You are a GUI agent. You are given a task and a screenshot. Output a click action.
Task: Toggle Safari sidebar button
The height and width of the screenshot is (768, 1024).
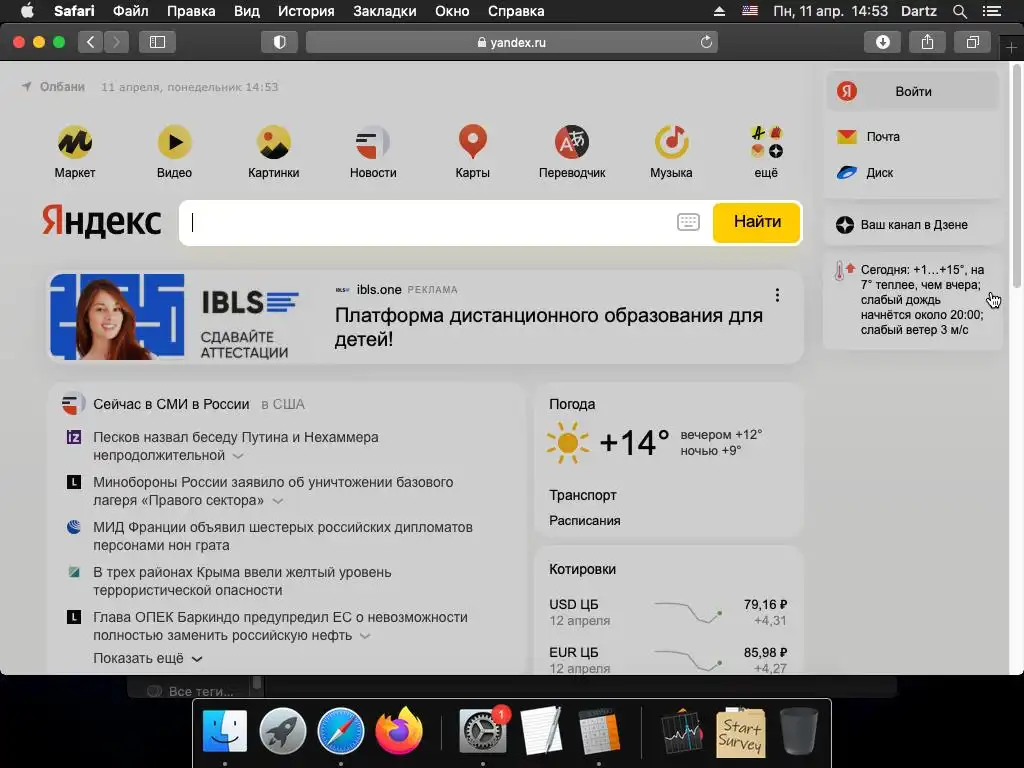click(x=157, y=42)
